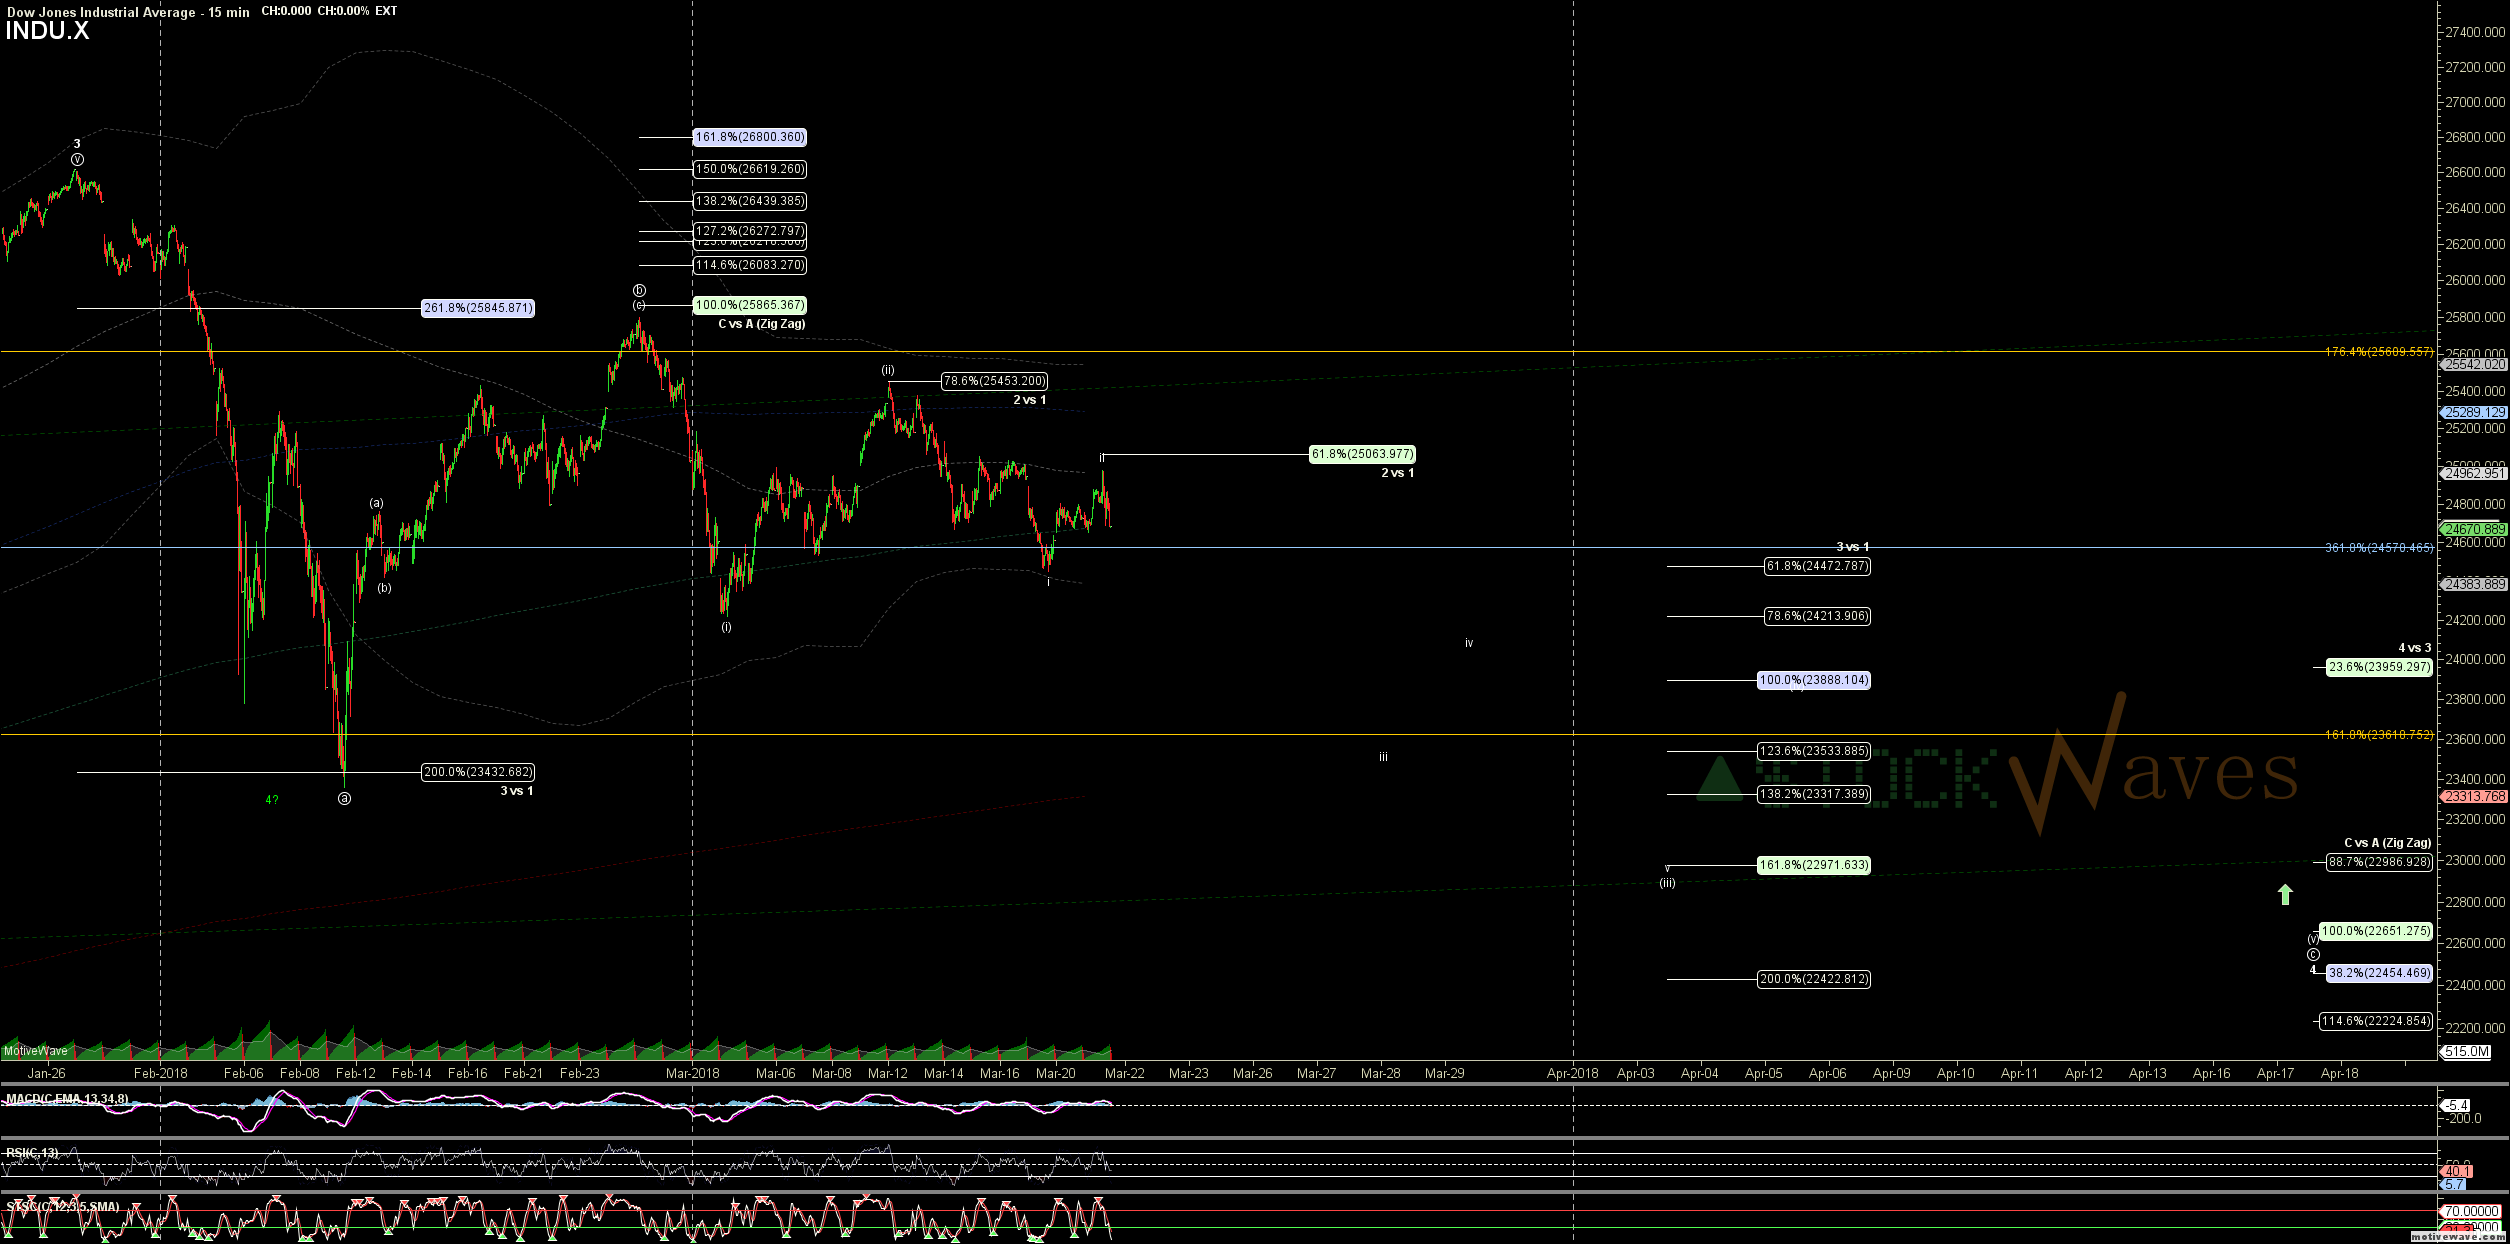
Task: Click the 2 vs 1 label under 61.8%(25063.977)
Action: tap(1398, 473)
